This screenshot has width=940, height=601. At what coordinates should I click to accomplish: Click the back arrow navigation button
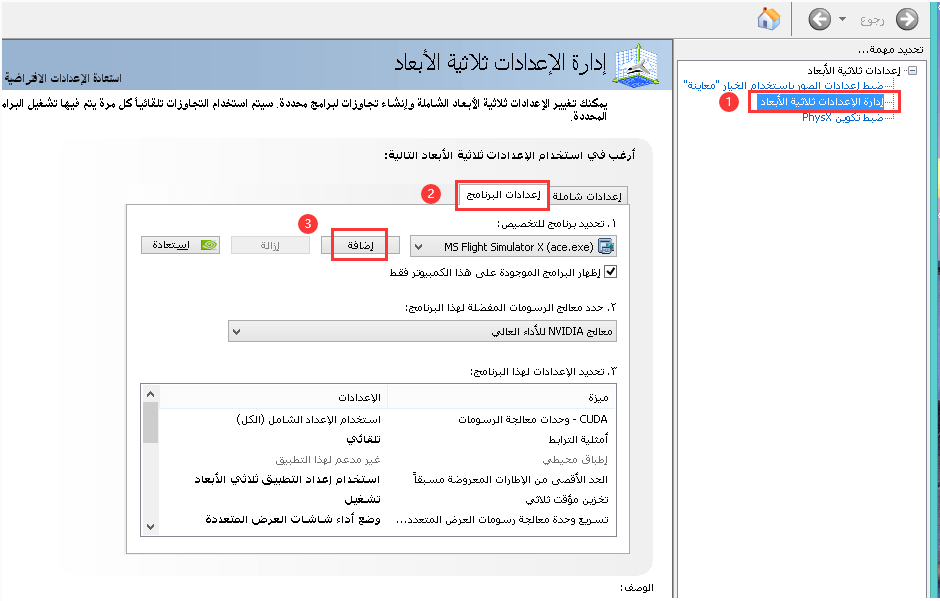pyautogui.click(x=907, y=19)
